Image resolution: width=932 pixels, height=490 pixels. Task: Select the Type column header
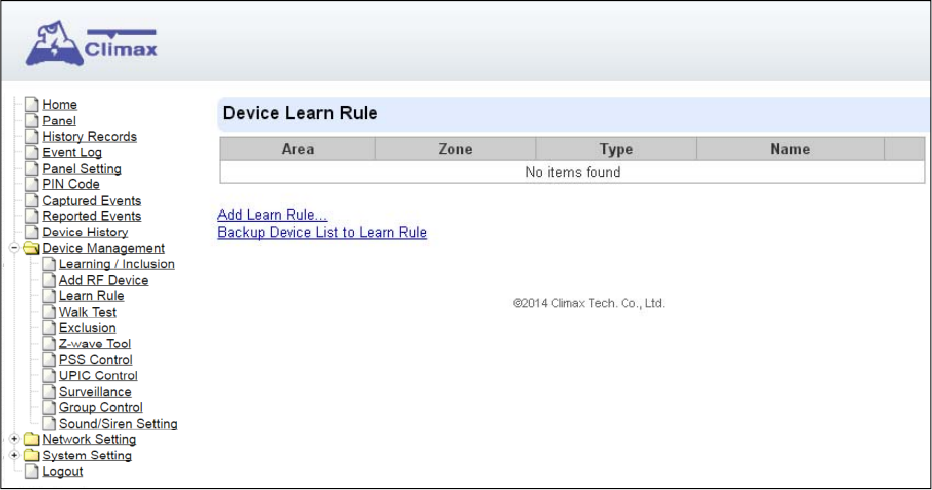coord(616,149)
